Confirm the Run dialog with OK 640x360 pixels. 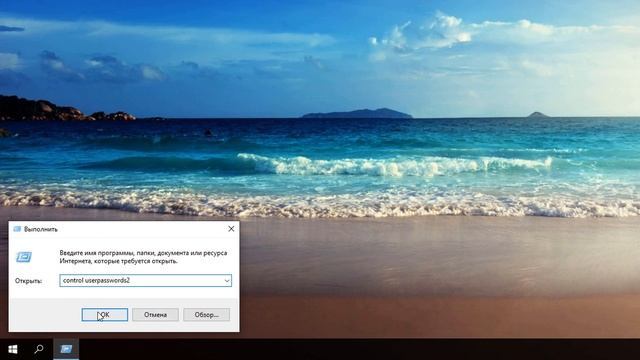pyautogui.click(x=104, y=315)
